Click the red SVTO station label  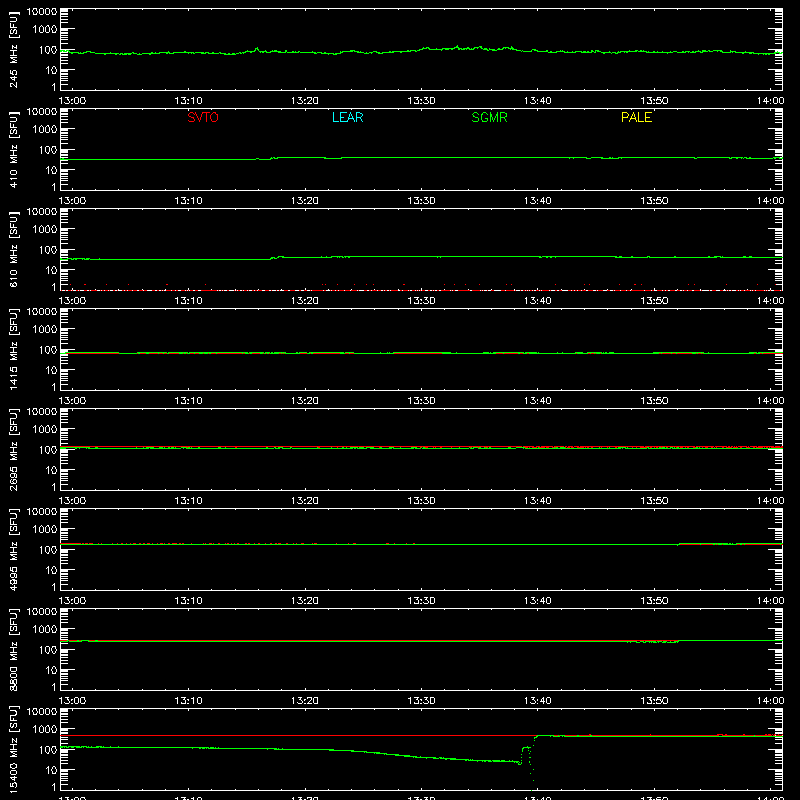coord(203,117)
